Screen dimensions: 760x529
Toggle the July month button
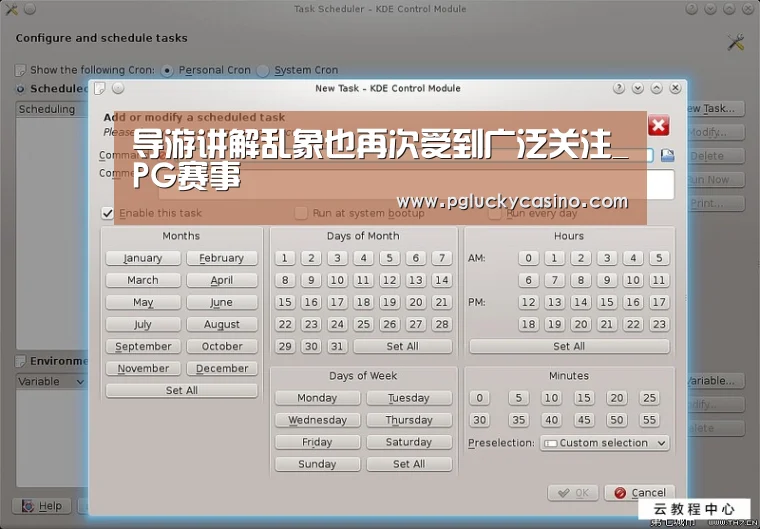pos(143,324)
